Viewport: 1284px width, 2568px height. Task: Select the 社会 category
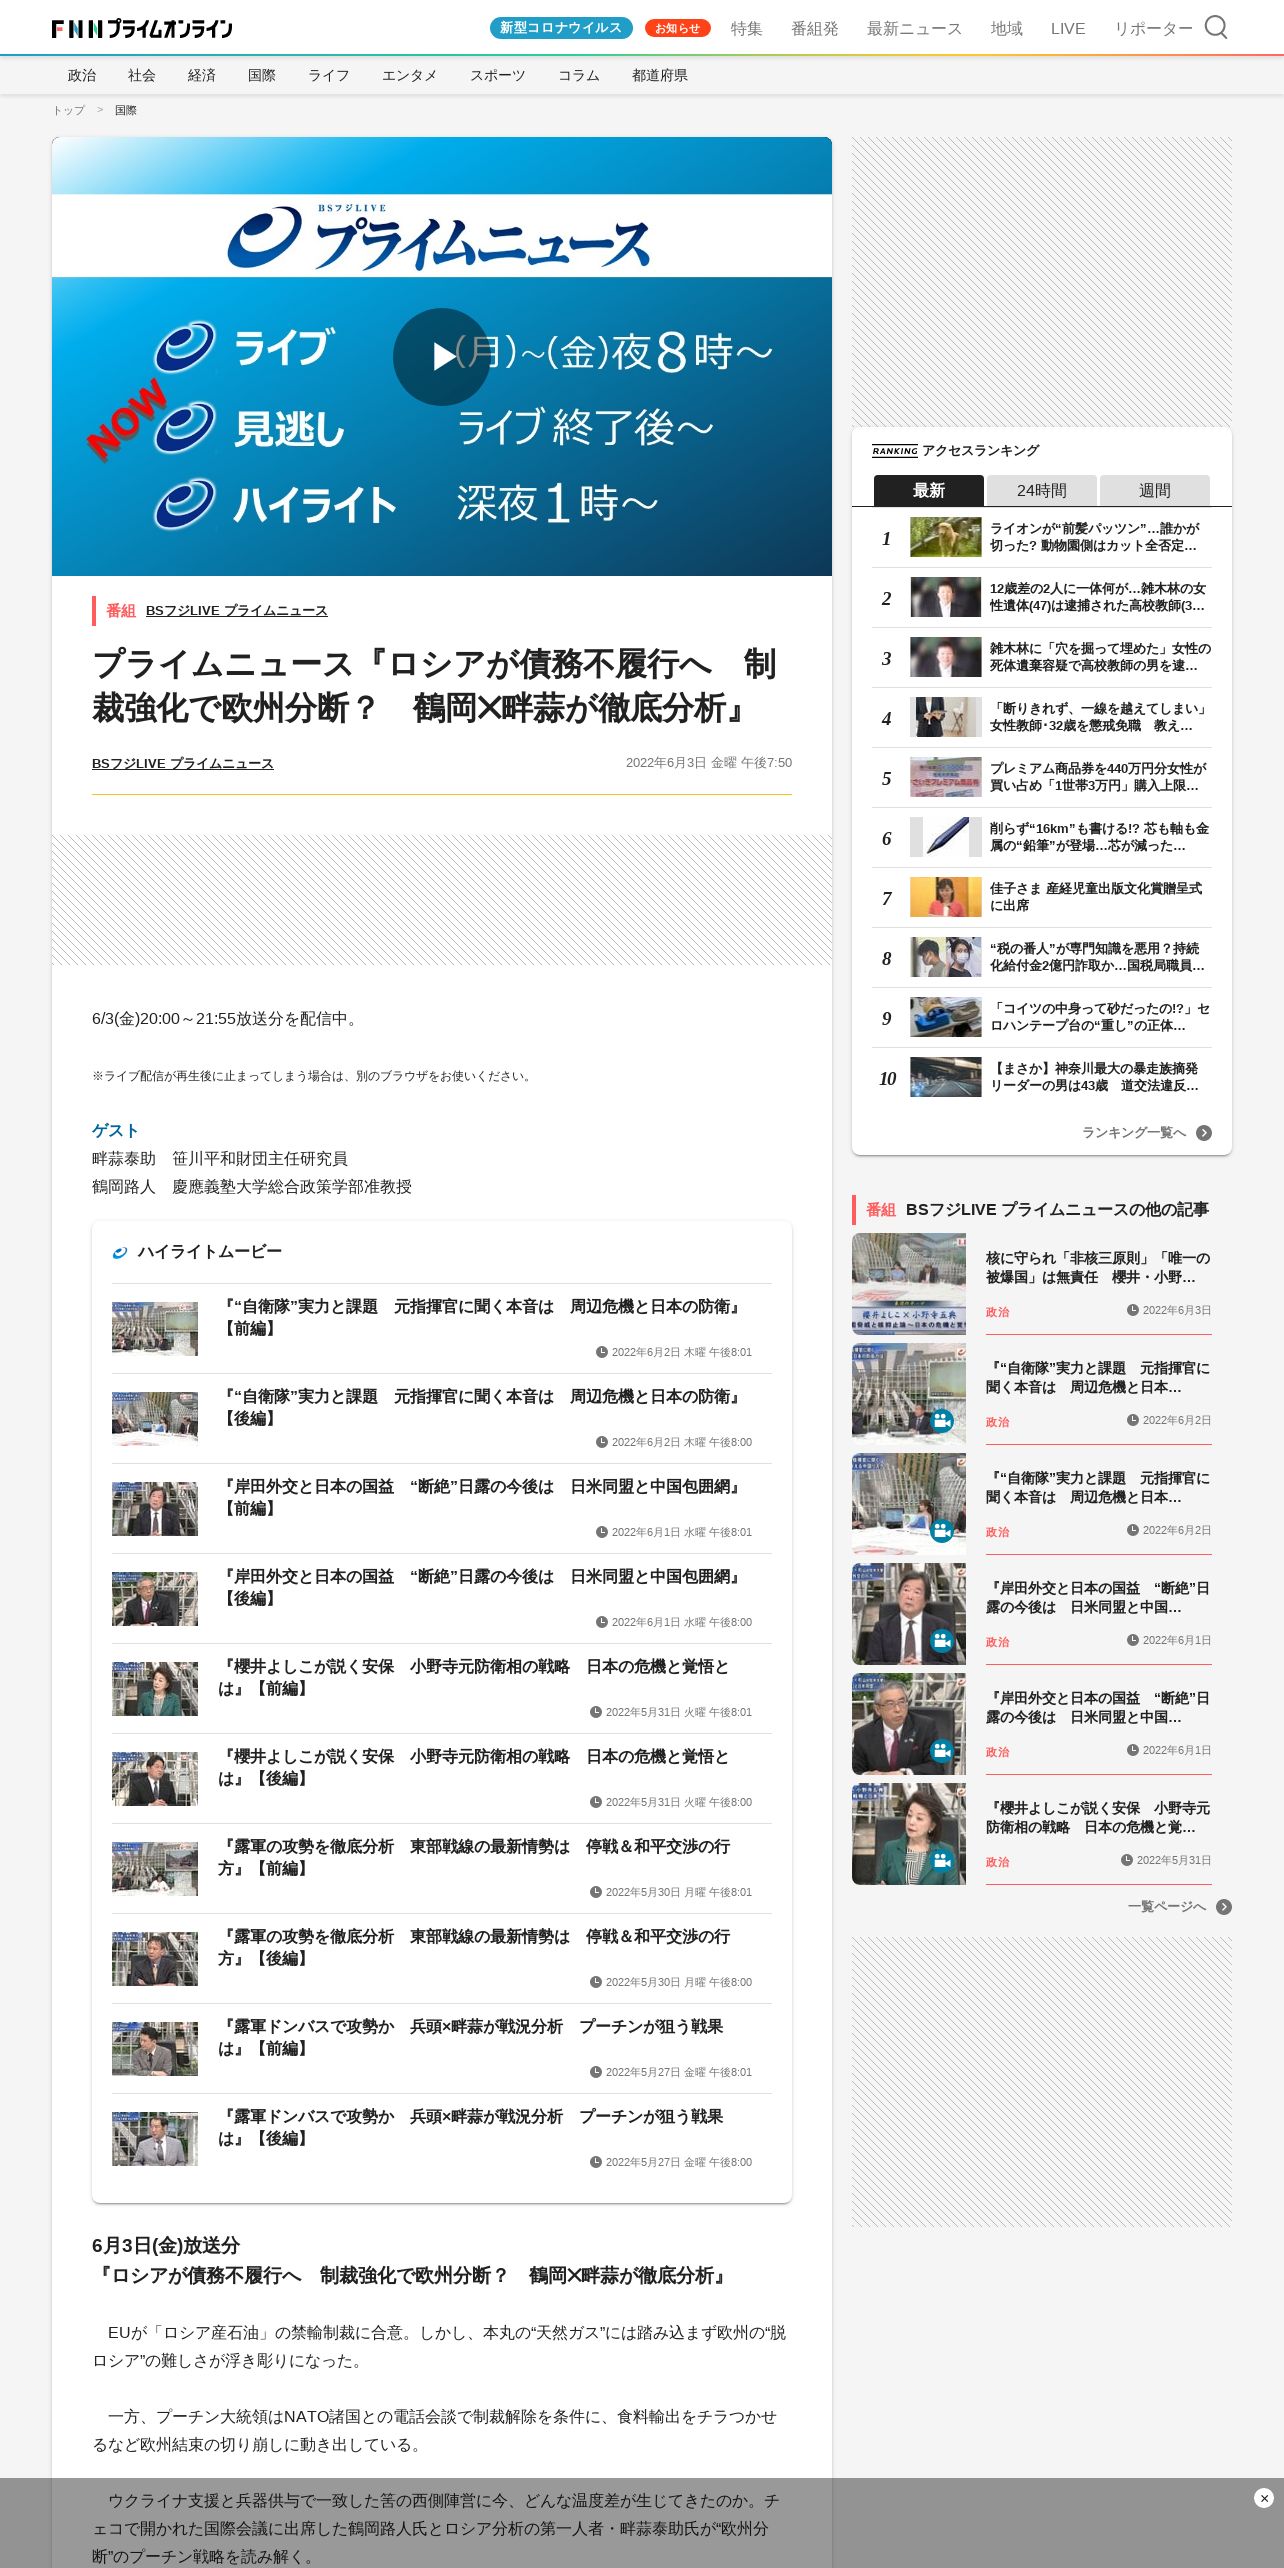142,75
